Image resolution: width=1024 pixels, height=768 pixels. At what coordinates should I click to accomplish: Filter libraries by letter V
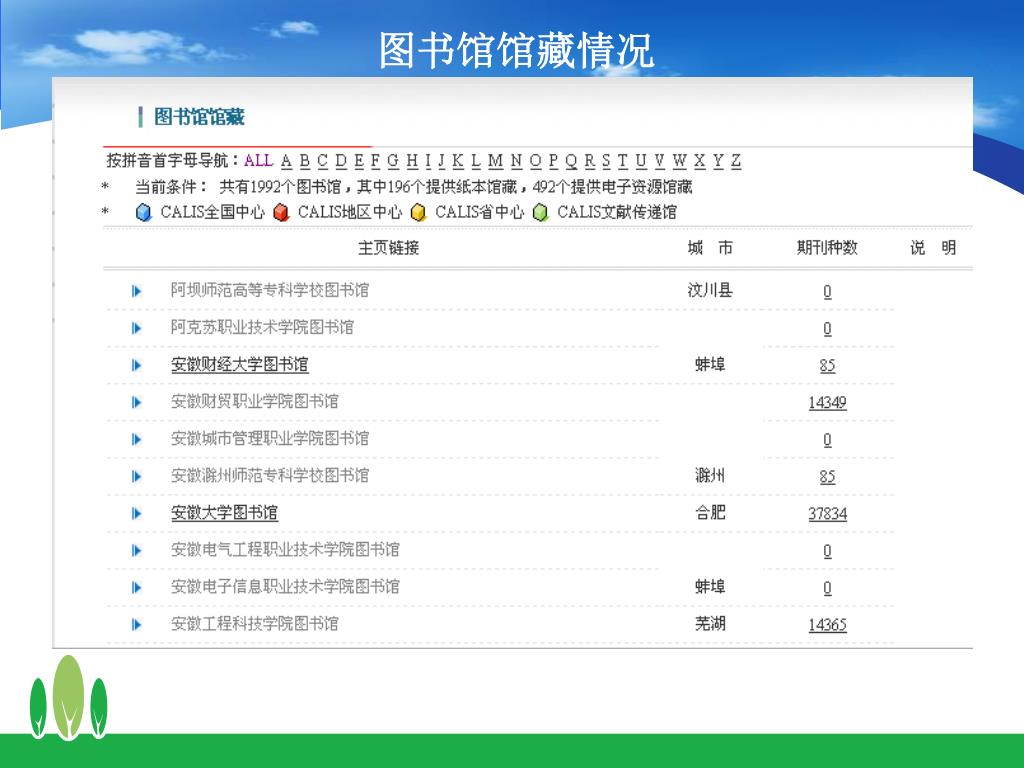[x=660, y=161]
